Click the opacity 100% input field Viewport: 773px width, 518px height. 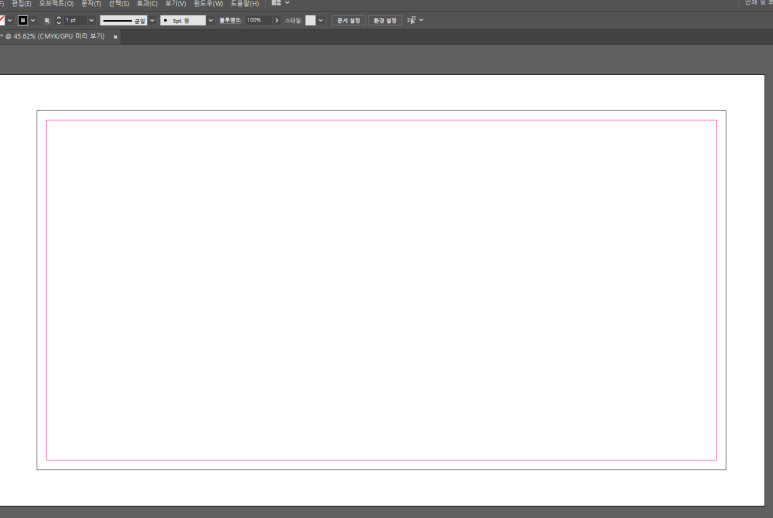(257, 20)
